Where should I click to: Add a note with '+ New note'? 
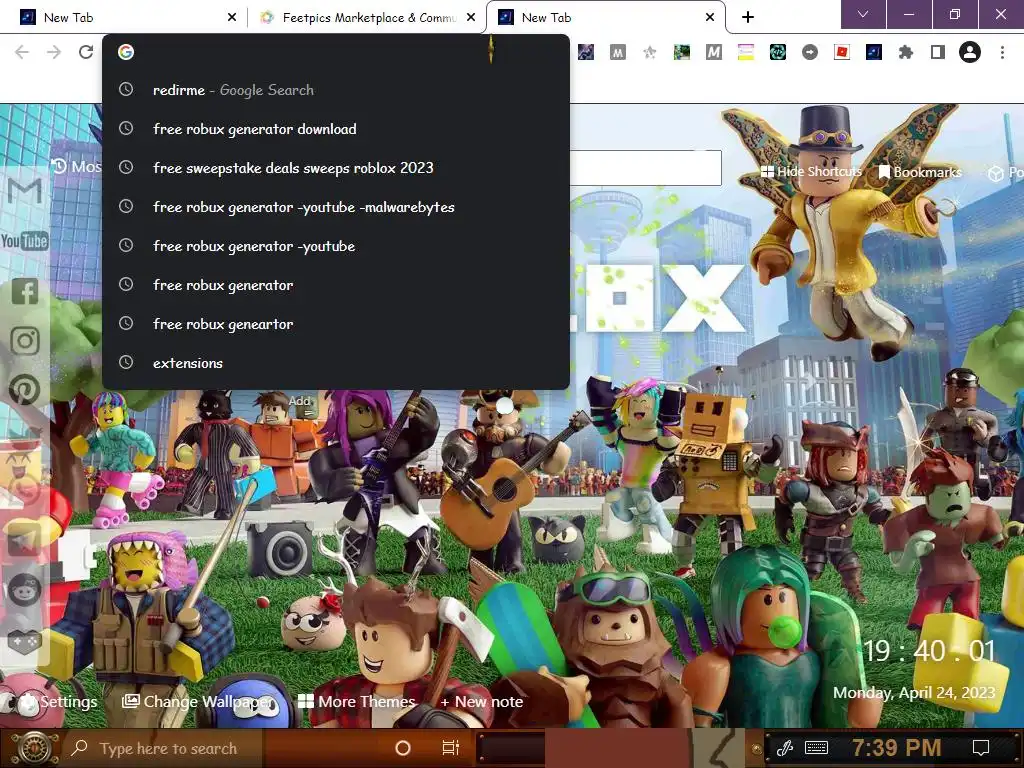point(481,702)
